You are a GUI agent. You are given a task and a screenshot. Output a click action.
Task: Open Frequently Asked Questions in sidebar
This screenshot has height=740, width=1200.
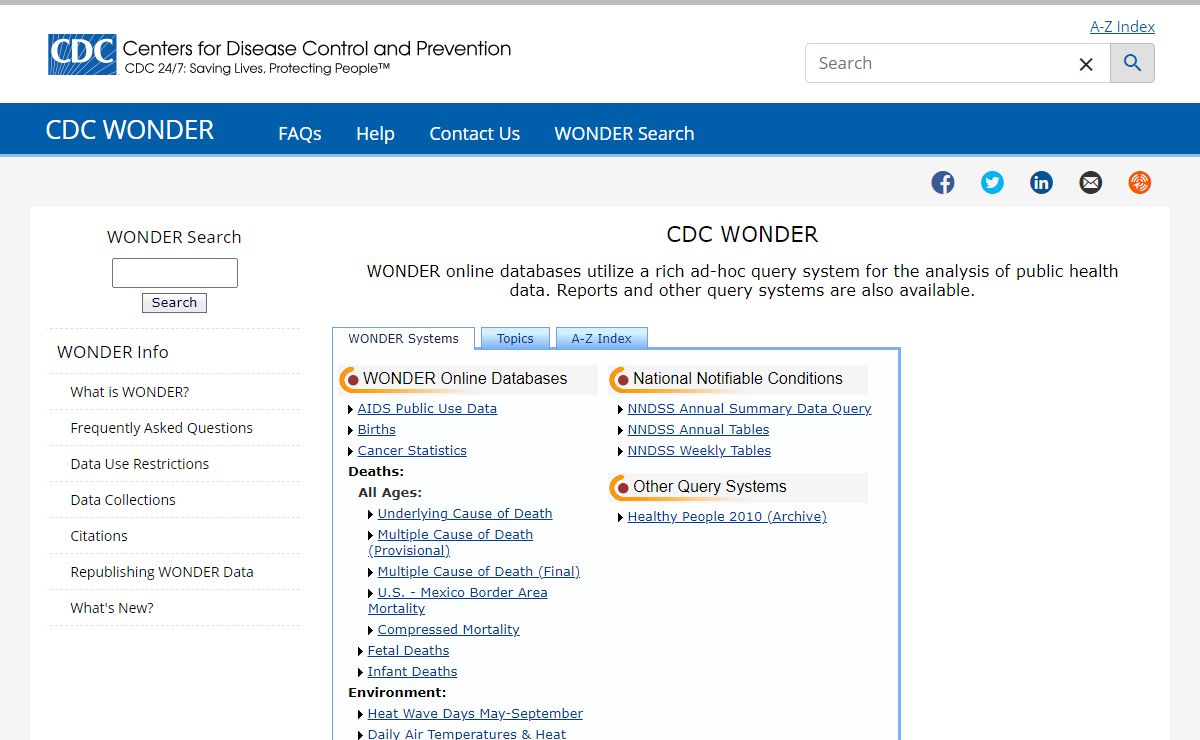[x=161, y=428]
